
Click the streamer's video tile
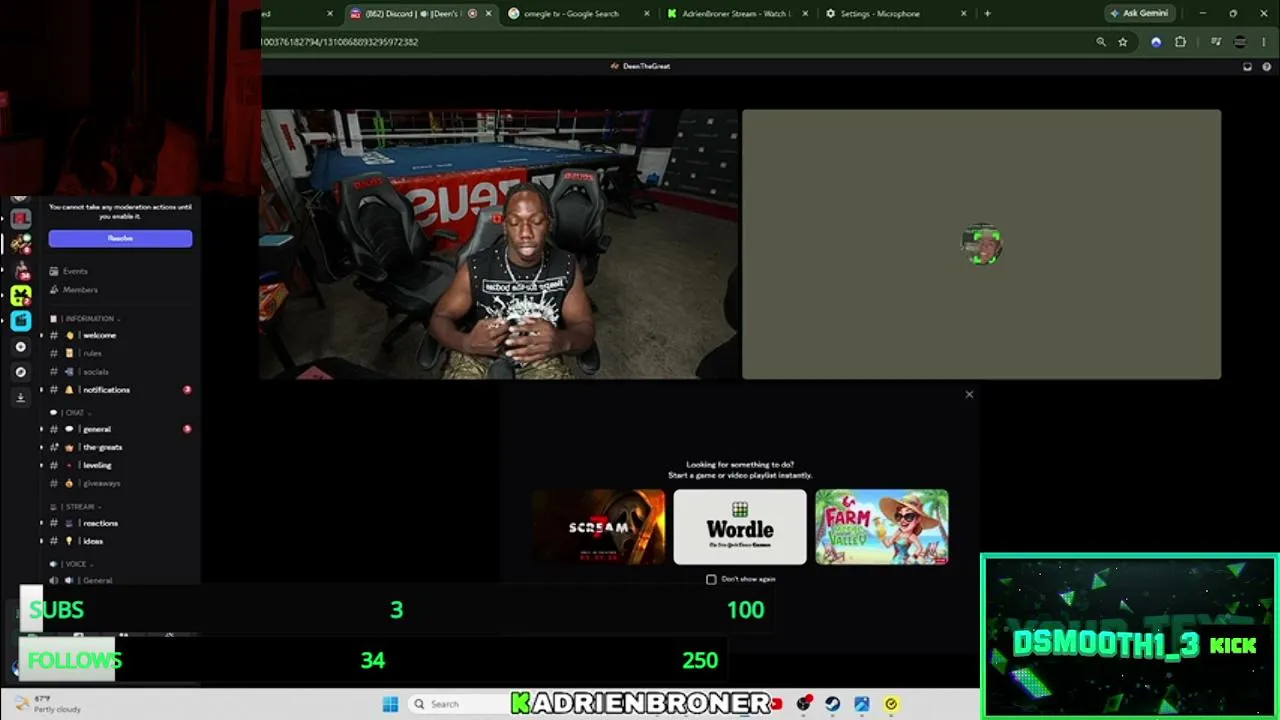(500, 244)
